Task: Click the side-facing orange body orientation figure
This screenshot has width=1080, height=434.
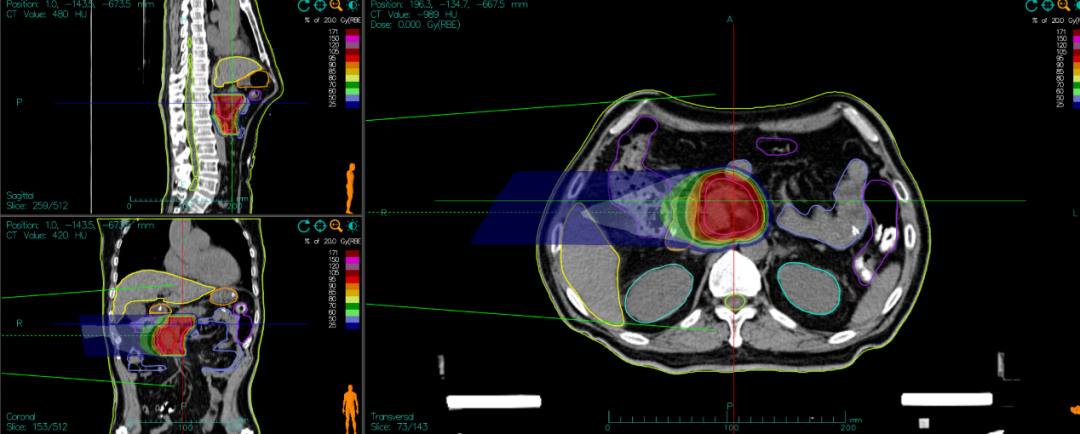Action: click(x=351, y=187)
